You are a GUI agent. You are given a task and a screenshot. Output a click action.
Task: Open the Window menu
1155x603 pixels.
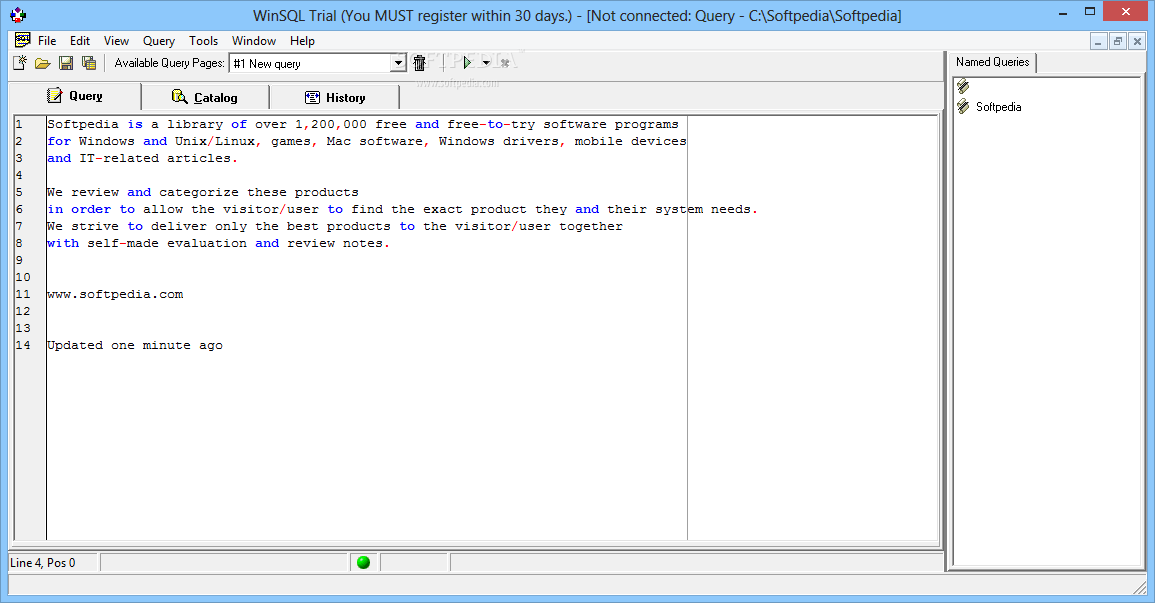coord(253,41)
